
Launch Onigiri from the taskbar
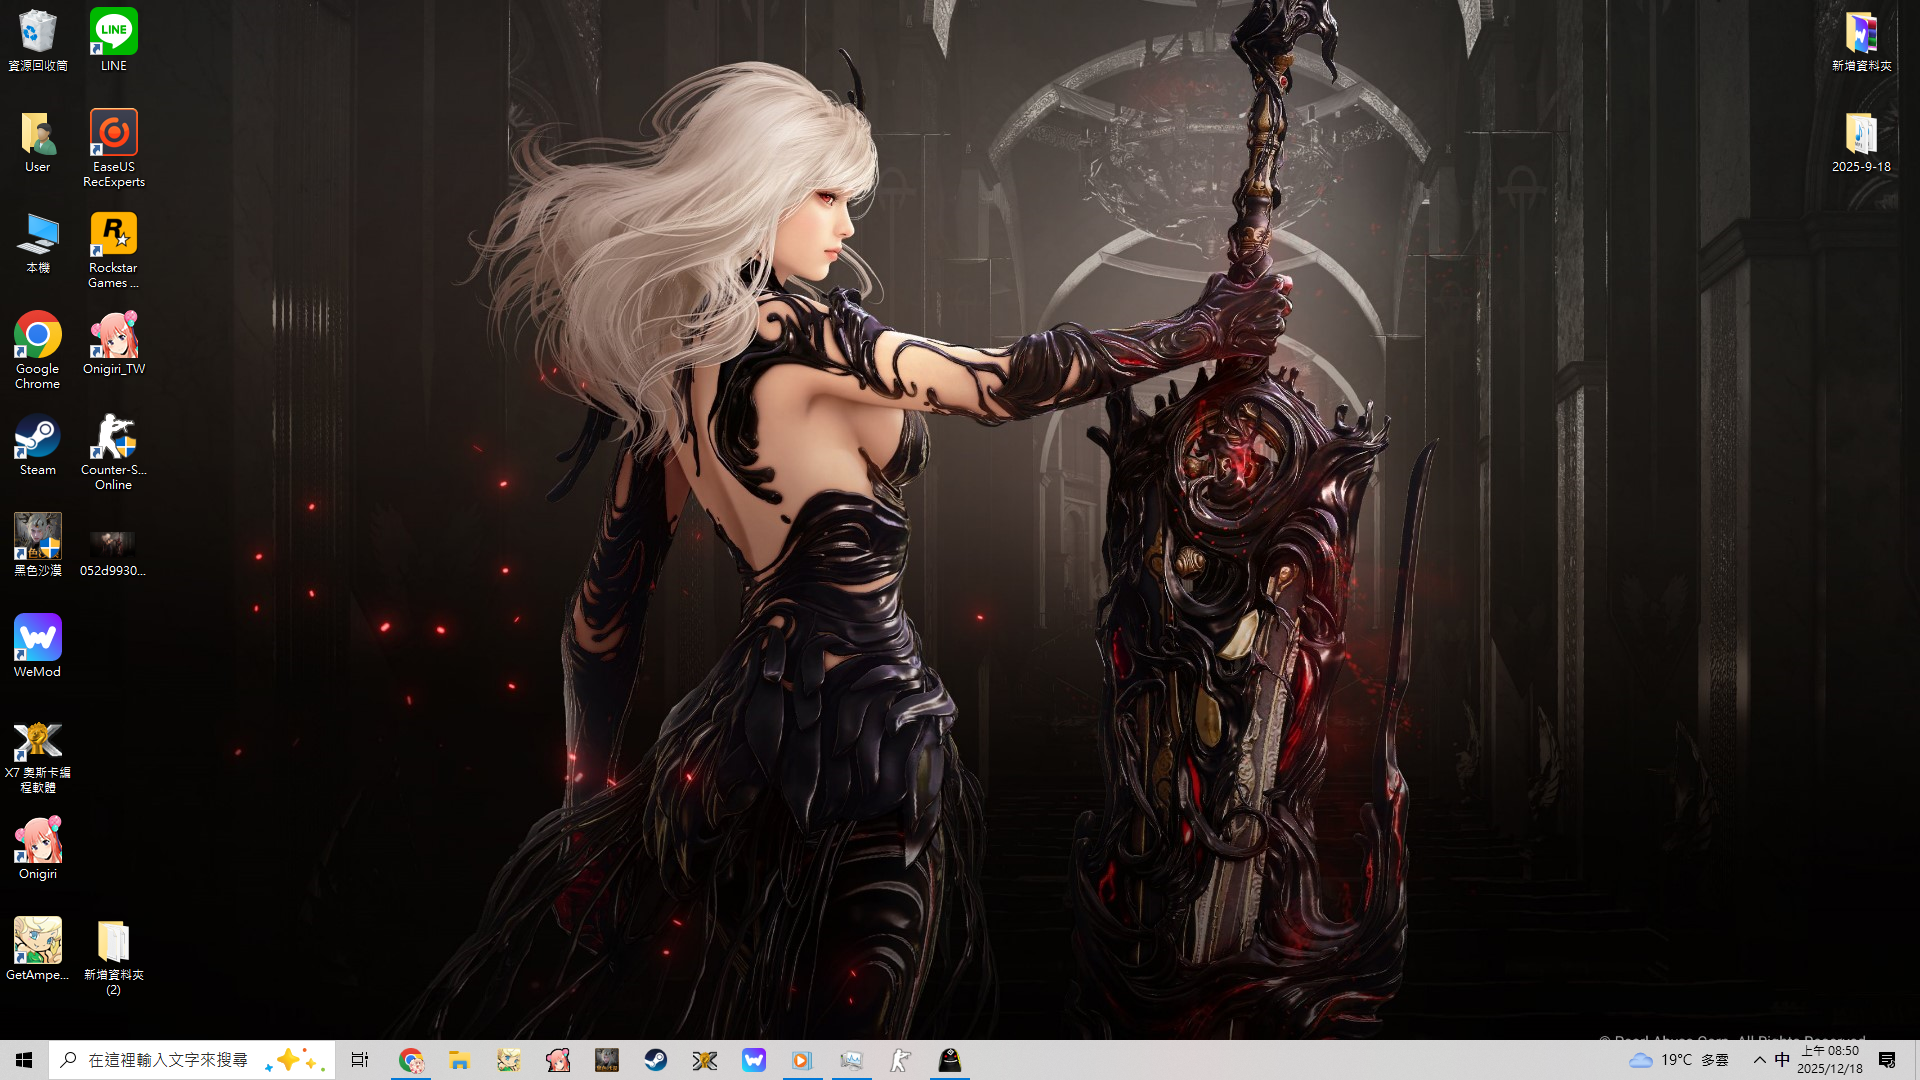(x=558, y=1060)
